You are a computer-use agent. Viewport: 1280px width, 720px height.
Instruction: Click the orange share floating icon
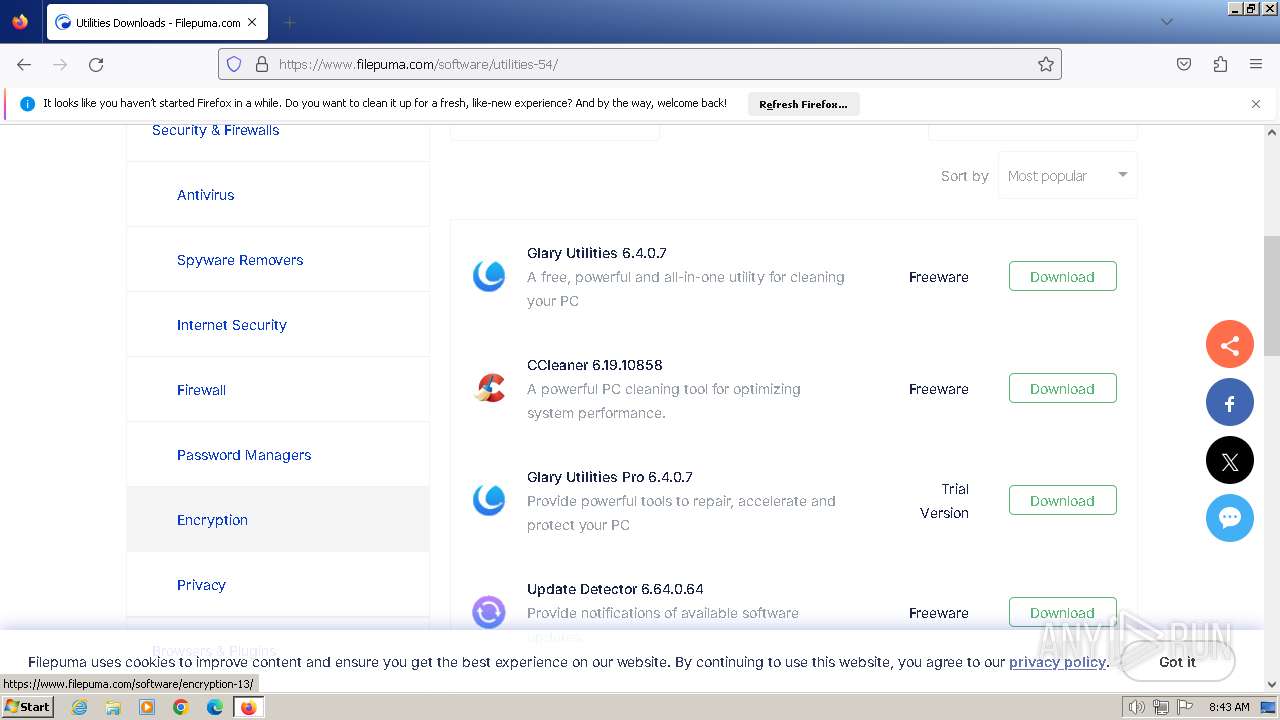[x=1230, y=345]
